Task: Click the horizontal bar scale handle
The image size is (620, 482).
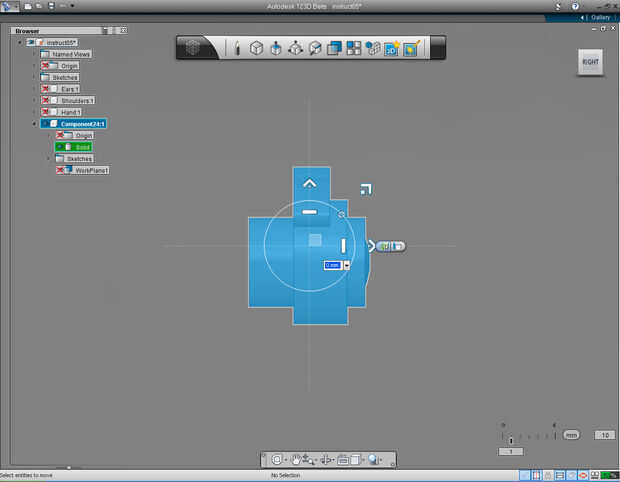Action: (x=310, y=212)
